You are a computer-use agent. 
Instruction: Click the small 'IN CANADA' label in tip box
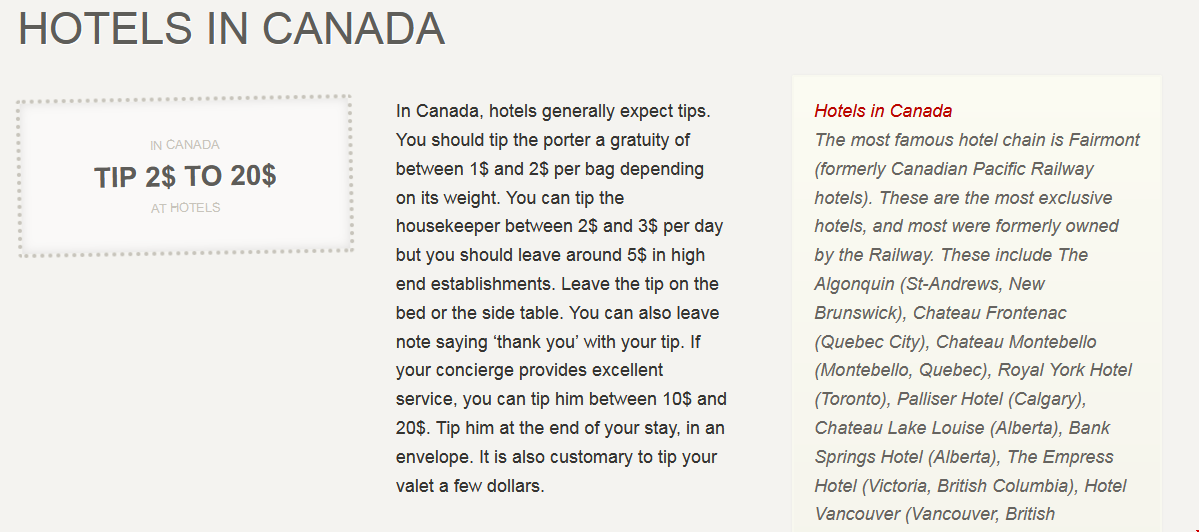[x=185, y=145]
